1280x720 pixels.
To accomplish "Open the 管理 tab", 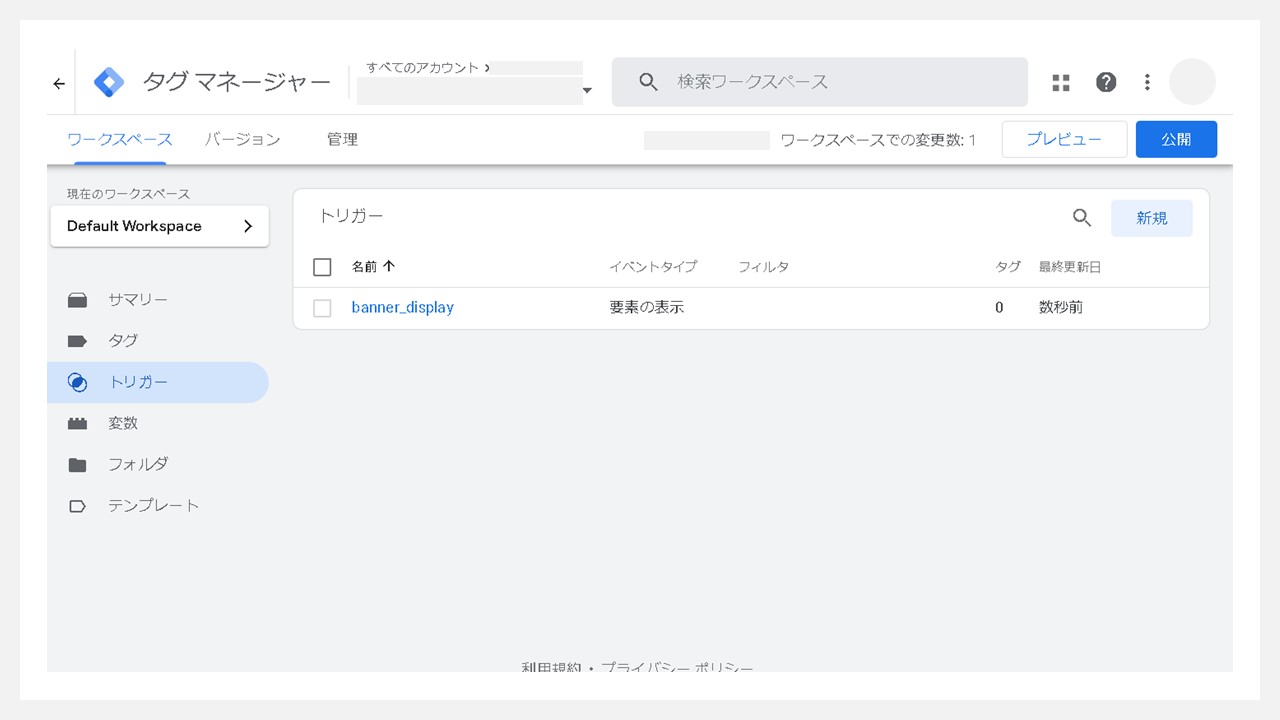I will [342, 139].
